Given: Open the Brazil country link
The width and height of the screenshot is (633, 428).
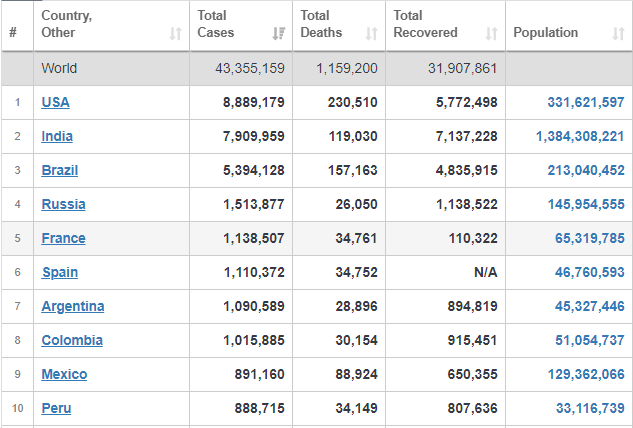Looking at the screenshot, I should click(x=59, y=170).
